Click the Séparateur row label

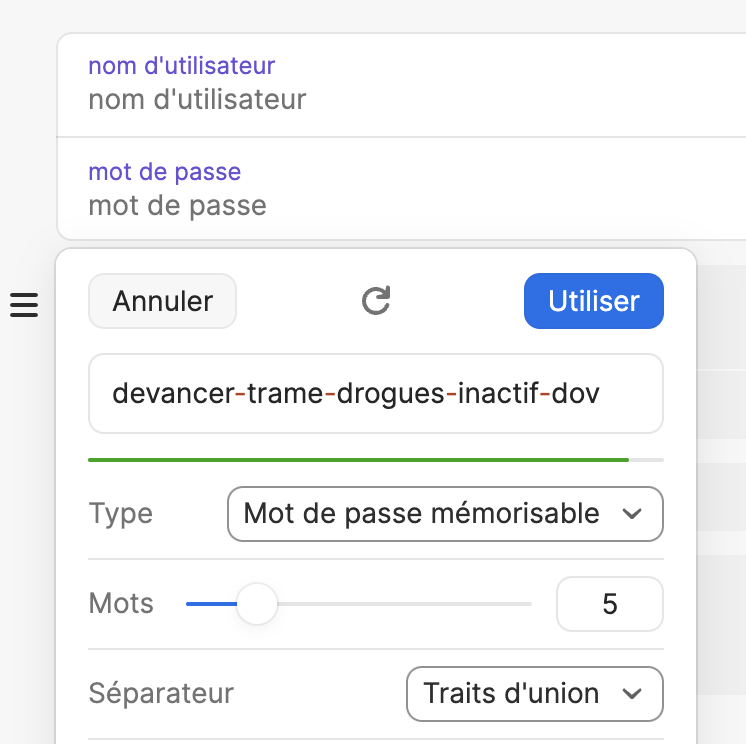coord(161,693)
